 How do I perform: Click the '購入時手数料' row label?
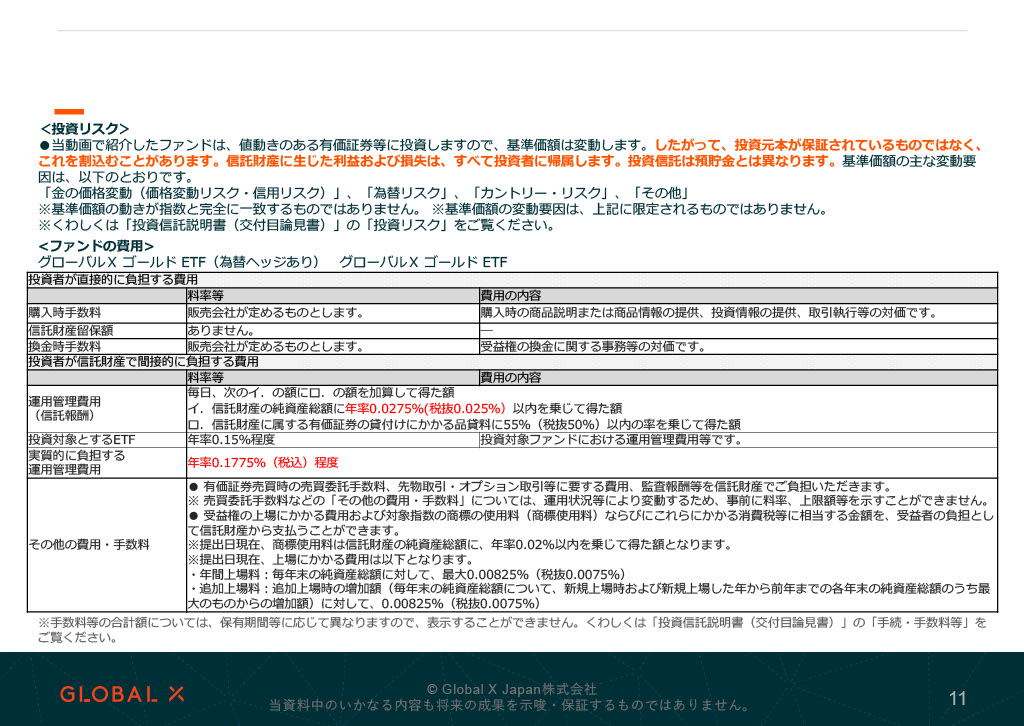click(x=65, y=313)
